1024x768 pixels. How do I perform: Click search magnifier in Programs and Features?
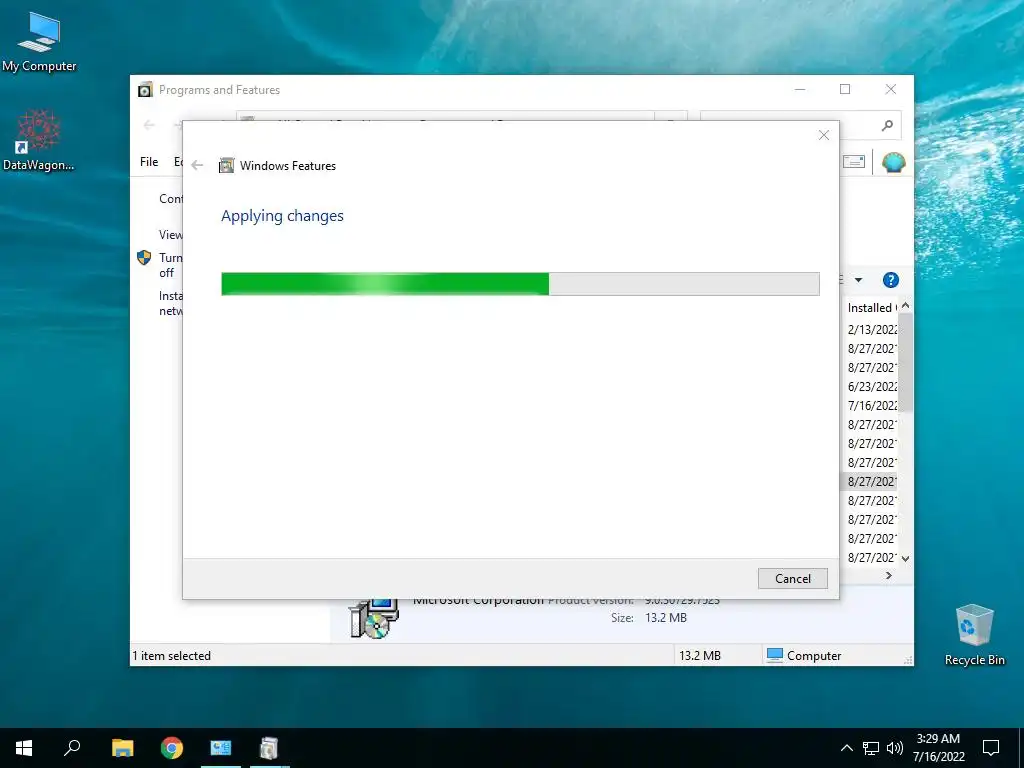click(x=887, y=125)
